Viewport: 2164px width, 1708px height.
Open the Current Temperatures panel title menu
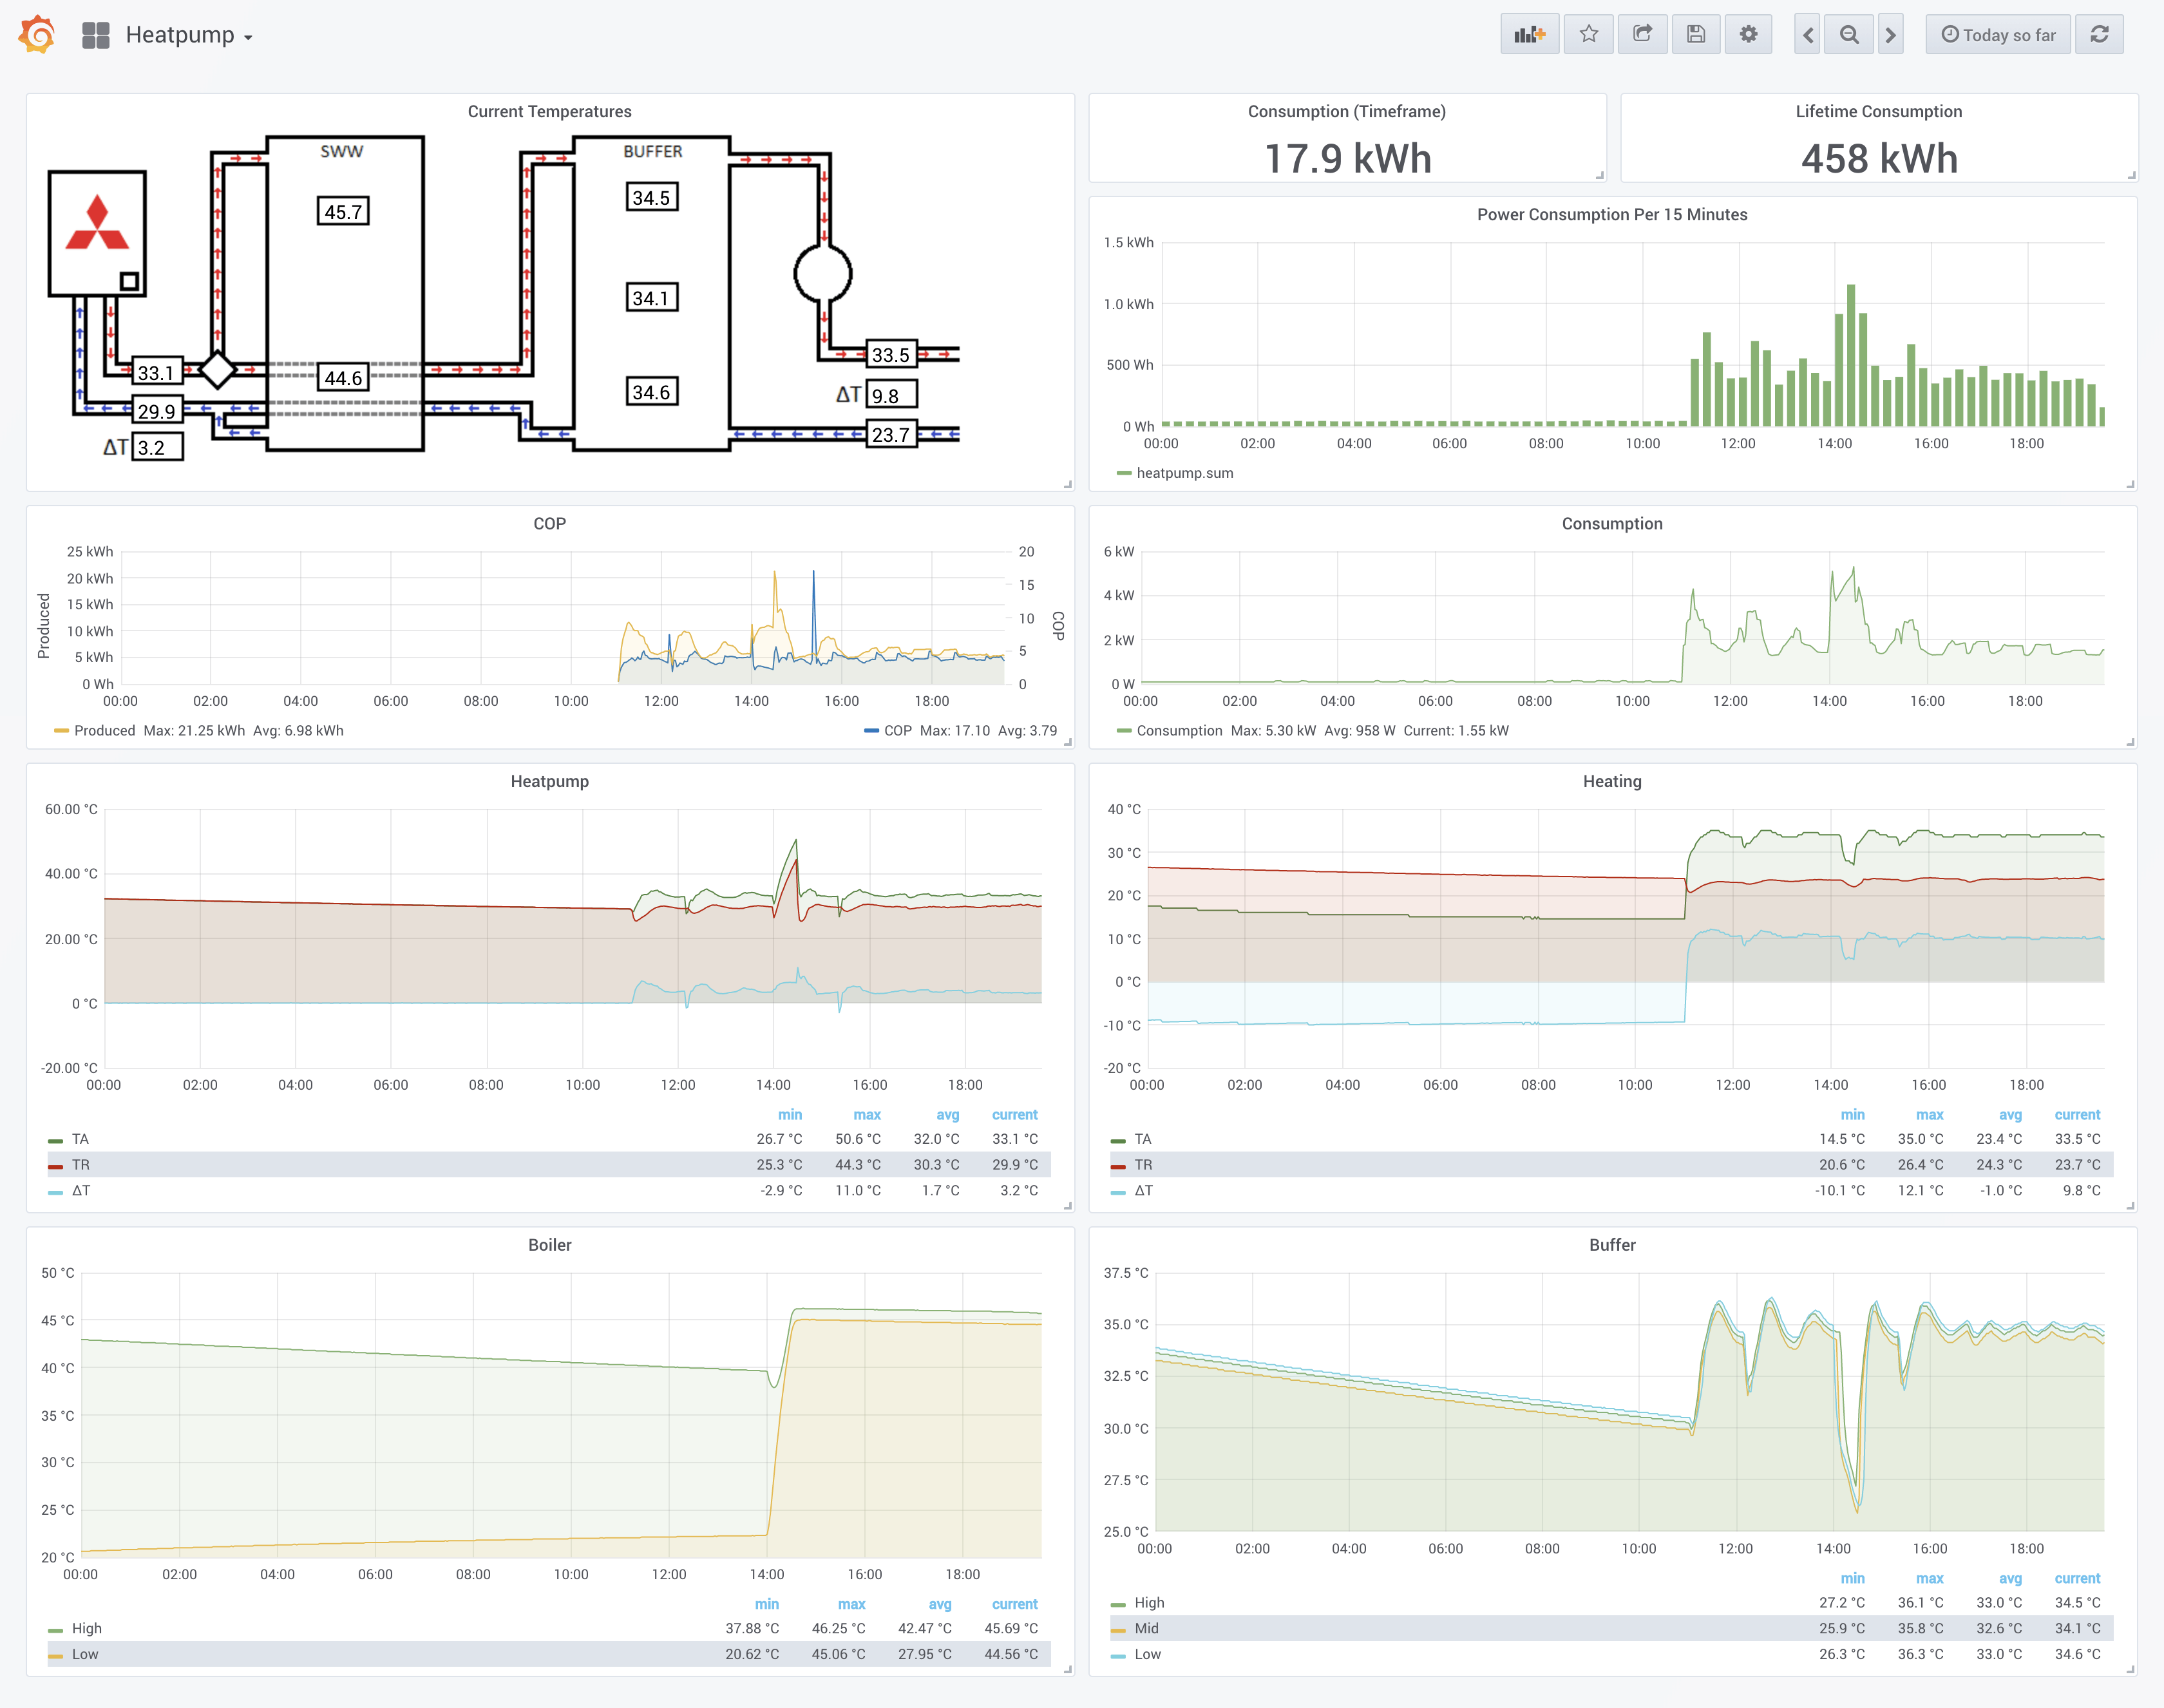pyautogui.click(x=549, y=111)
